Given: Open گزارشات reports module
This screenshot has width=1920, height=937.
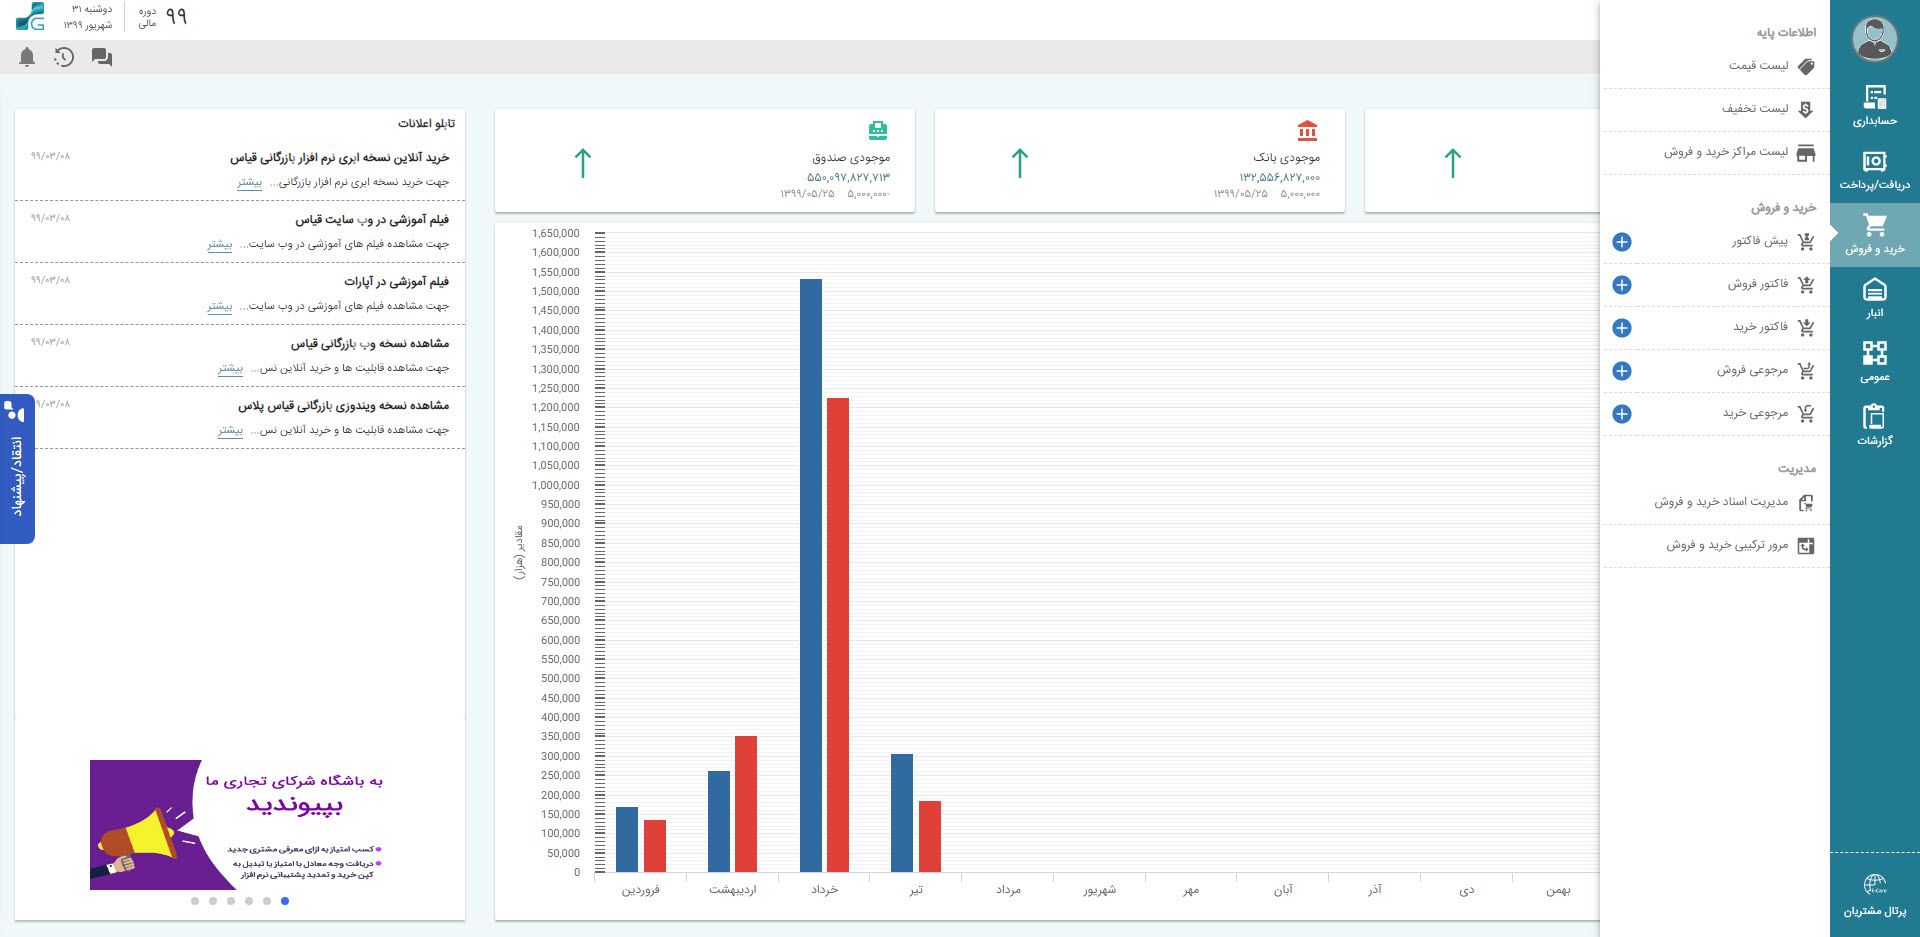Looking at the screenshot, I should pyautogui.click(x=1874, y=425).
